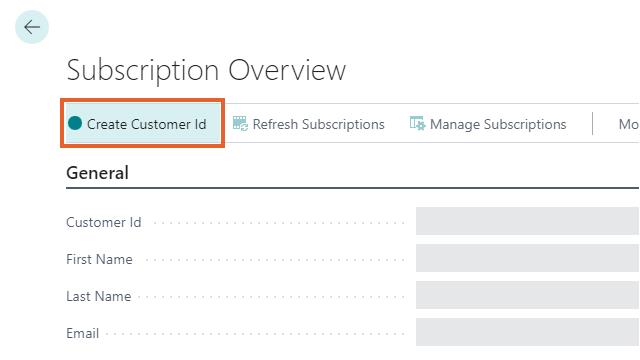Viewport: 640px width, 360px height.
Task: Click the First Name field caption
Action: point(99,259)
